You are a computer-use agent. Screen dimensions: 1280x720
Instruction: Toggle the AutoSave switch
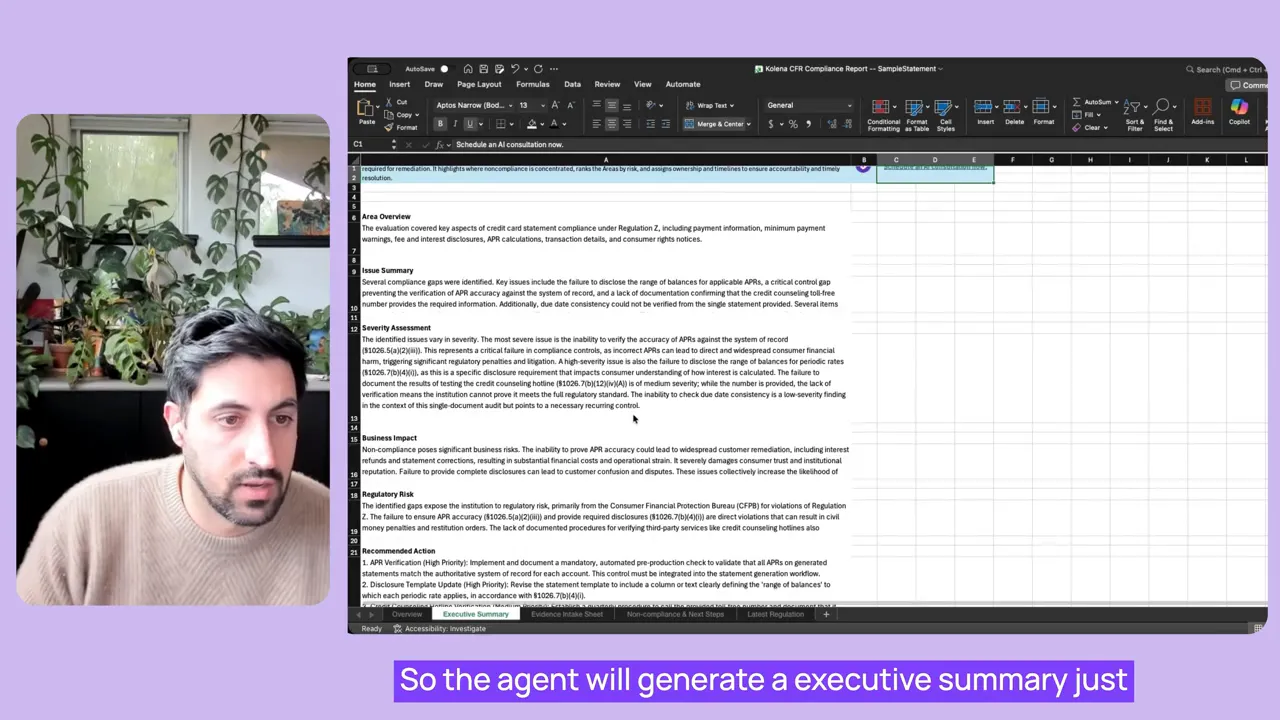click(x=443, y=69)
